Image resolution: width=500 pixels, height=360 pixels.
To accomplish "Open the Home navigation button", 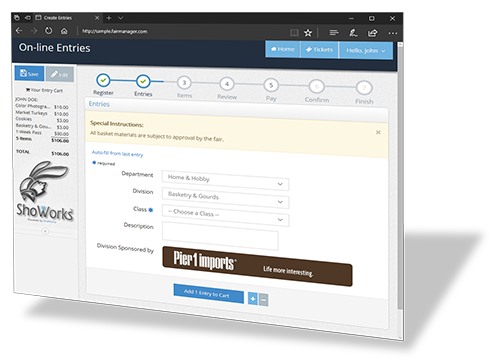I will [283, 49].
